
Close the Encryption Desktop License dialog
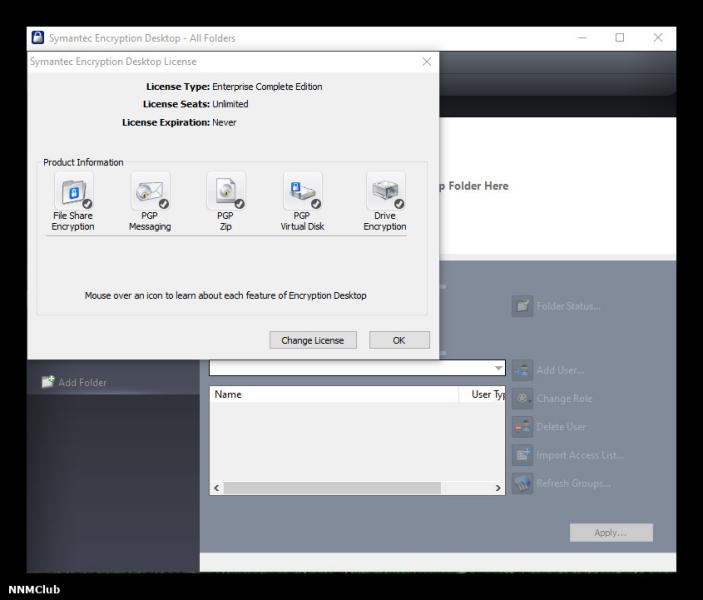tap(426, 61)
